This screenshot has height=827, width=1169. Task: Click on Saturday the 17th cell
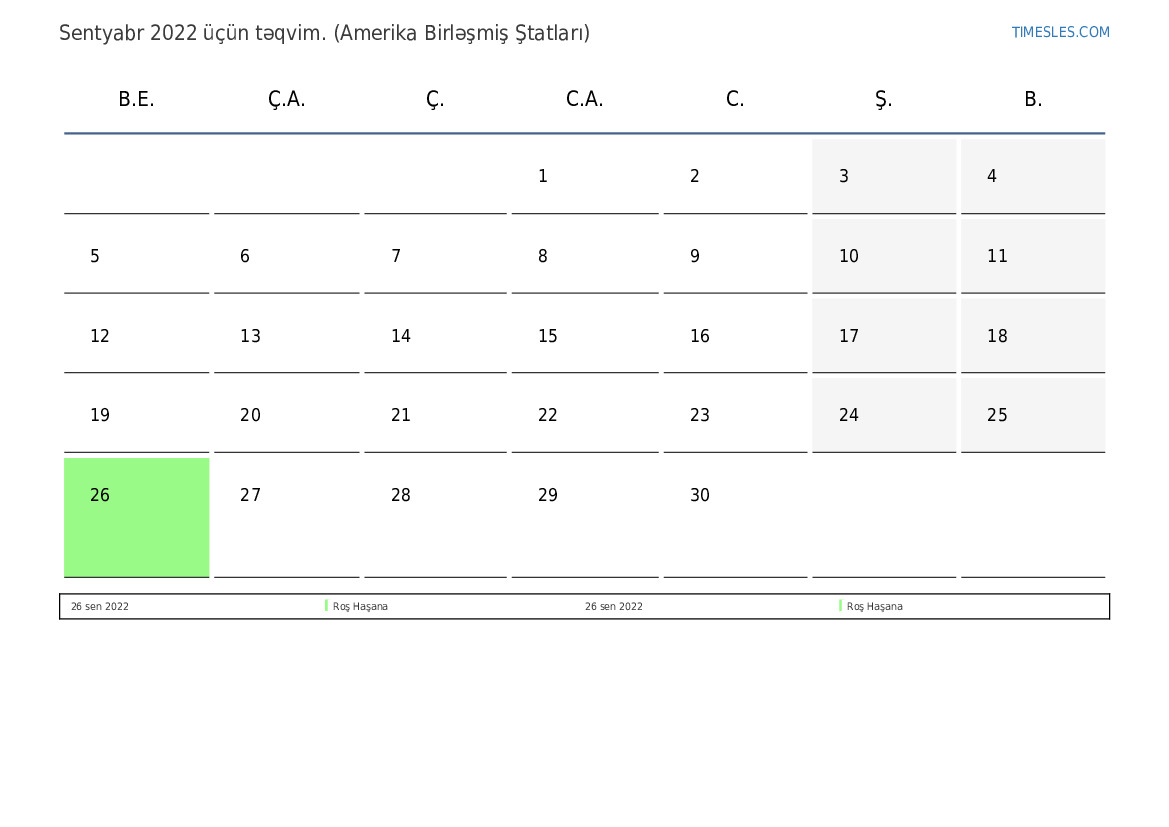click(883, 336)
